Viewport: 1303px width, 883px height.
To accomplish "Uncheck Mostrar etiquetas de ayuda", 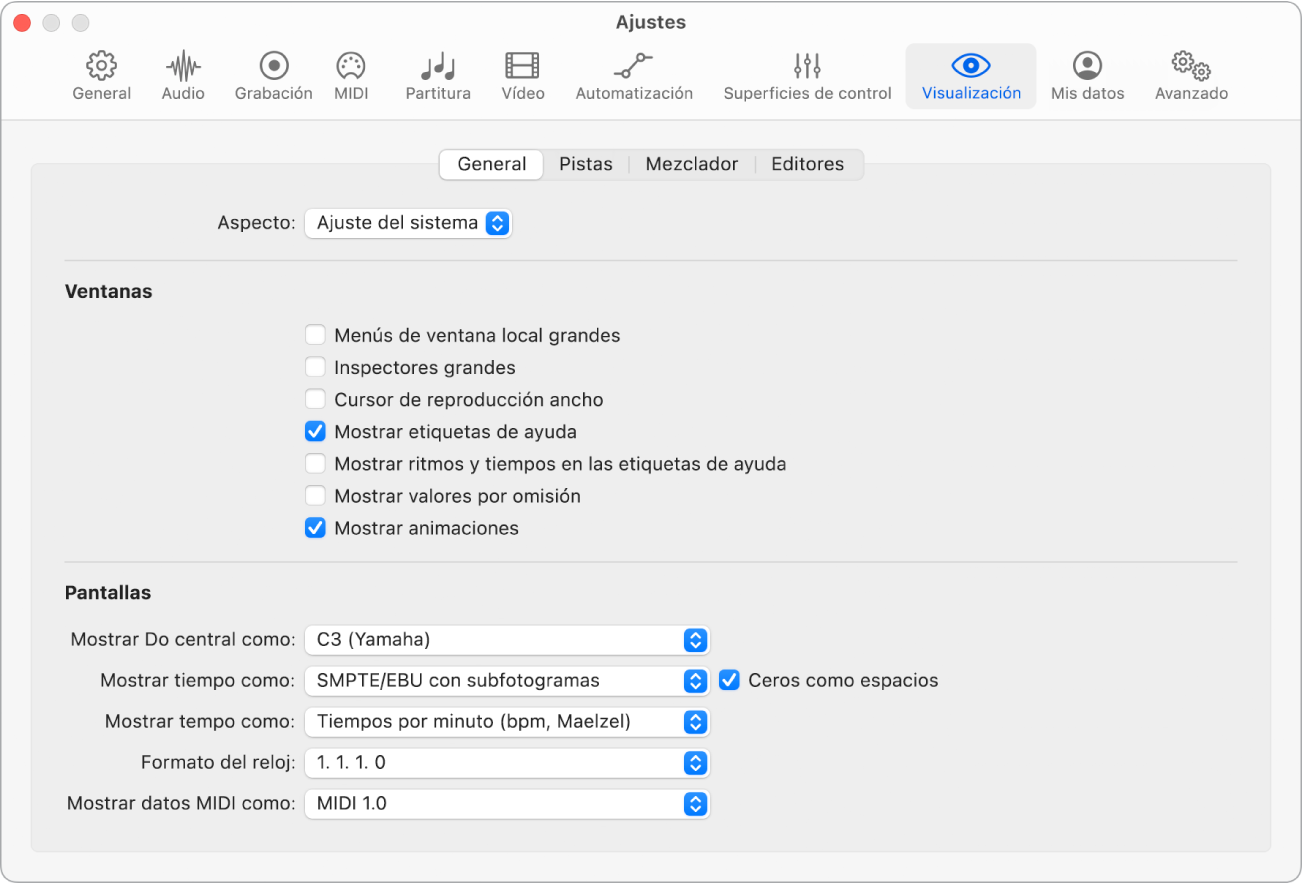I will [x=315, y=432].
